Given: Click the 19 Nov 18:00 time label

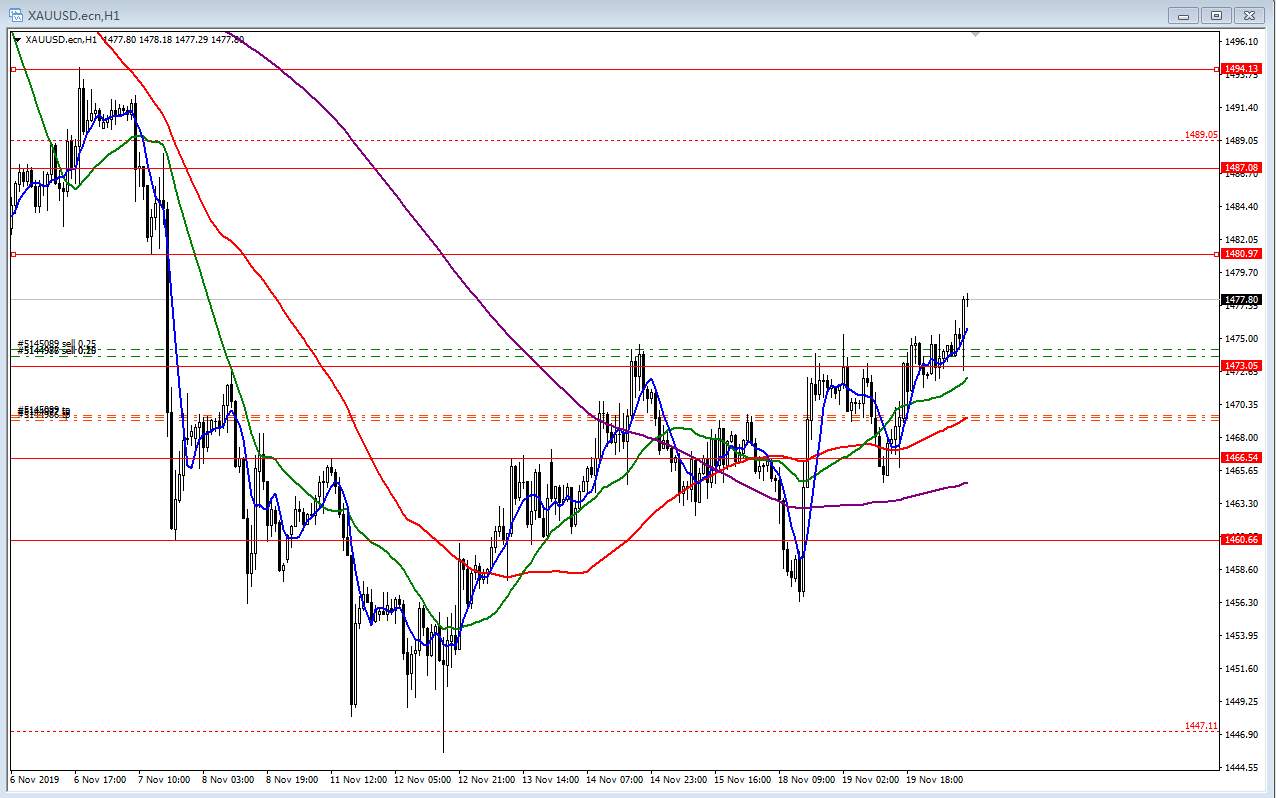Looking at the screenshot, I should [x=935, y=778].
